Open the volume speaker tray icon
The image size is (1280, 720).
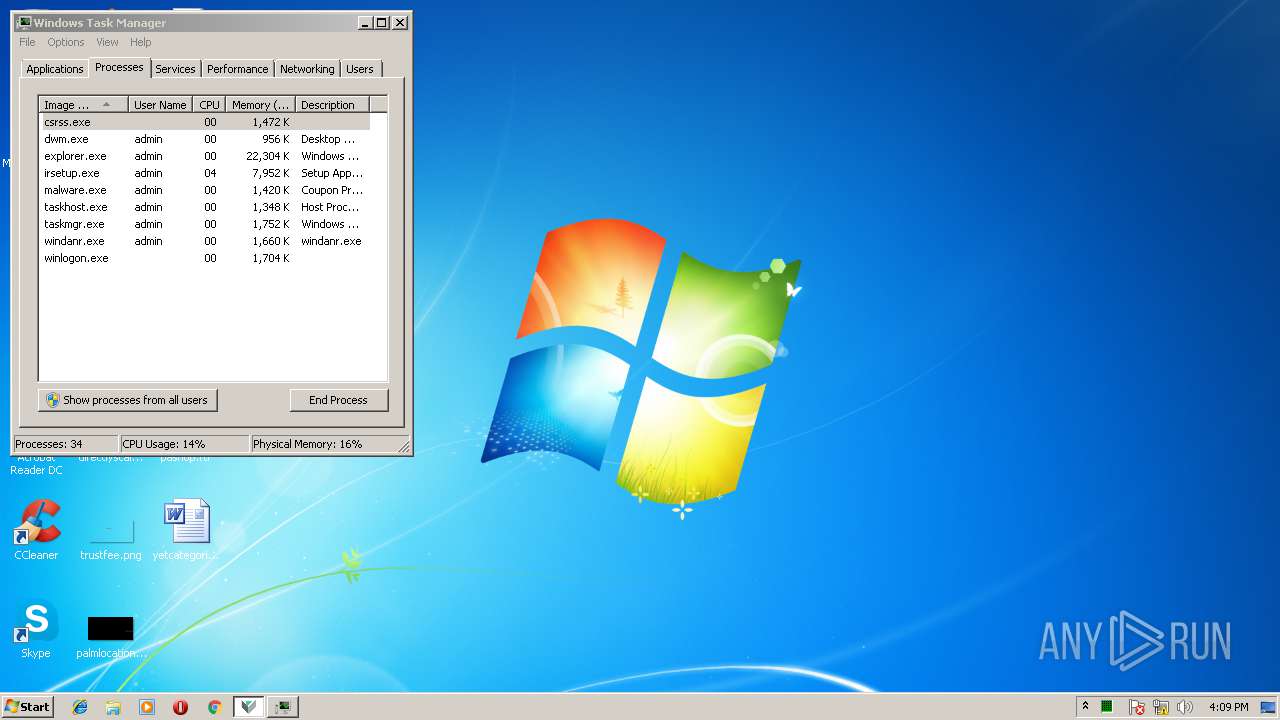tap(1185, 707)
